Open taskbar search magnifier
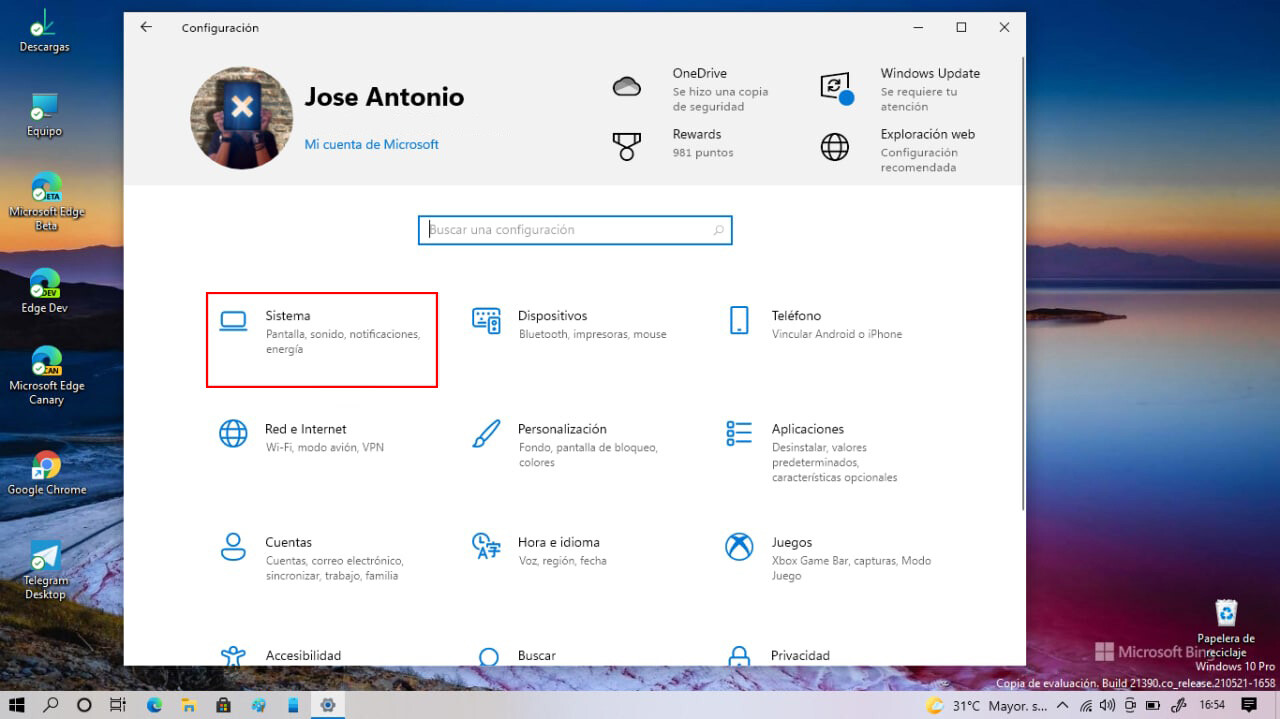This screenshot has width=1280, height=719. coord(51,705)
